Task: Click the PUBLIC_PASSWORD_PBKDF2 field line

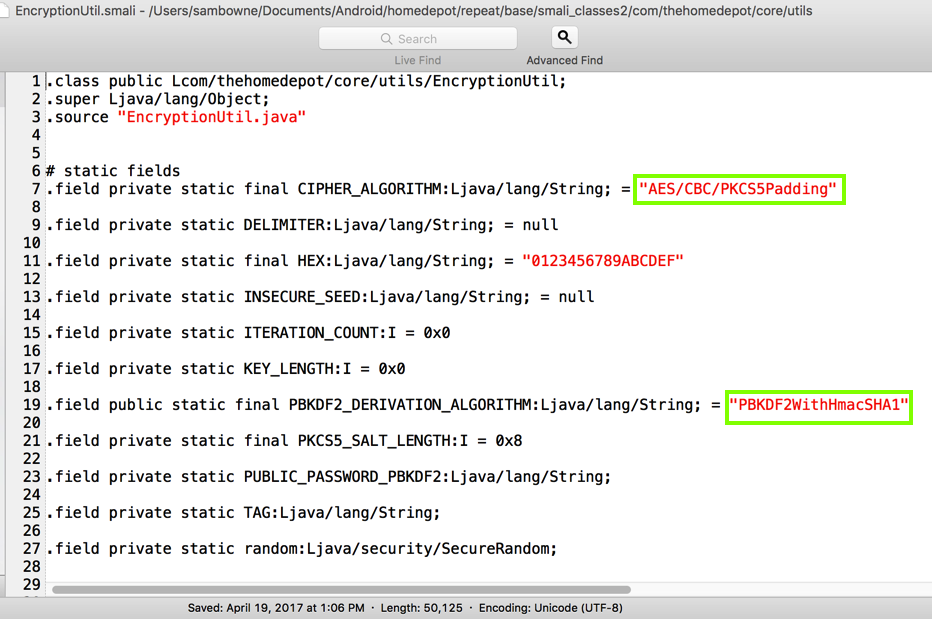Action: 329,477
